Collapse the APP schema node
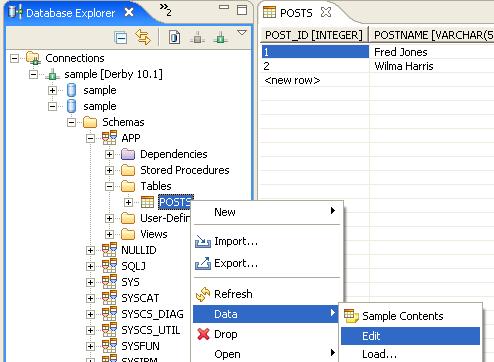The height and width of the screenshot is (362, 494). [x=90, y=138]
